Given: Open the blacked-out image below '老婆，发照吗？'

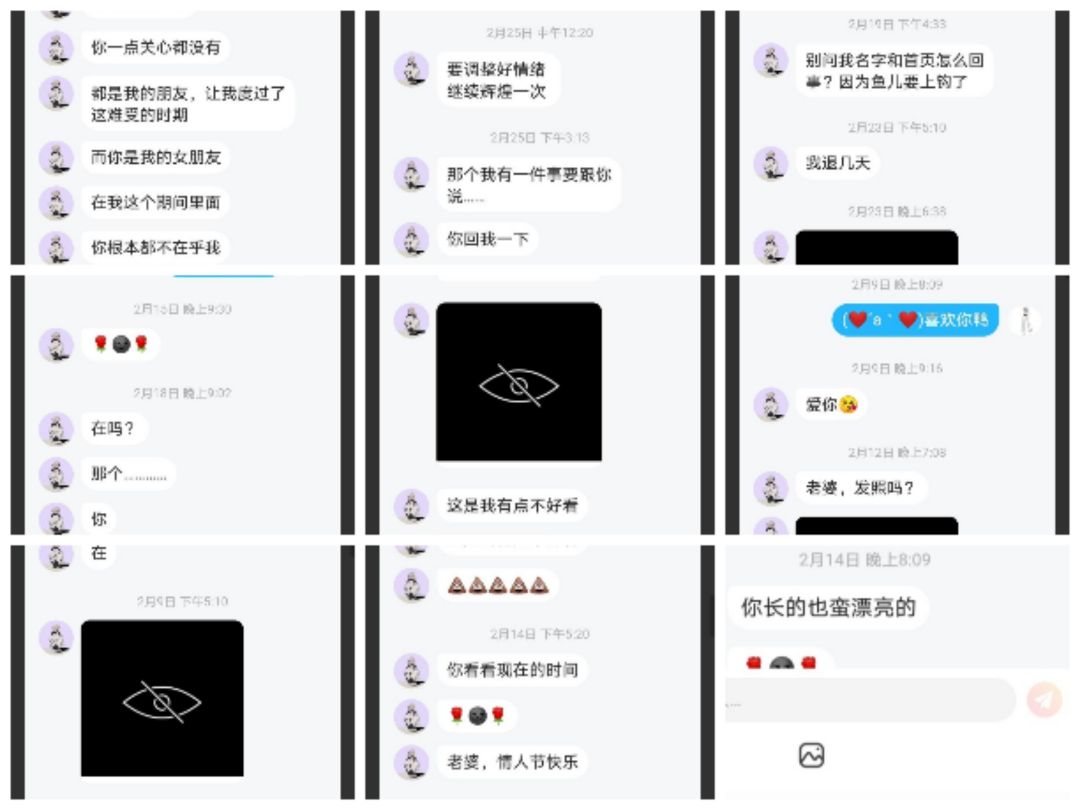Looking at the screenshot, I should tap(876, 526).
